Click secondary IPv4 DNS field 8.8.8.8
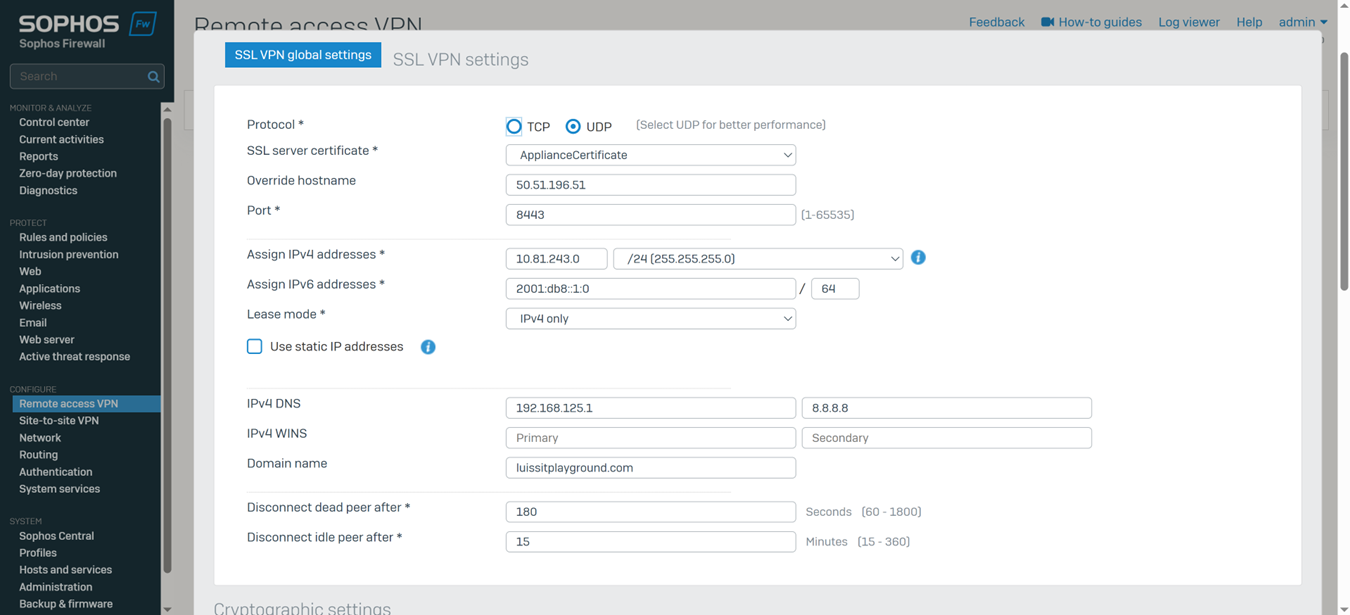 coord(947,408)
